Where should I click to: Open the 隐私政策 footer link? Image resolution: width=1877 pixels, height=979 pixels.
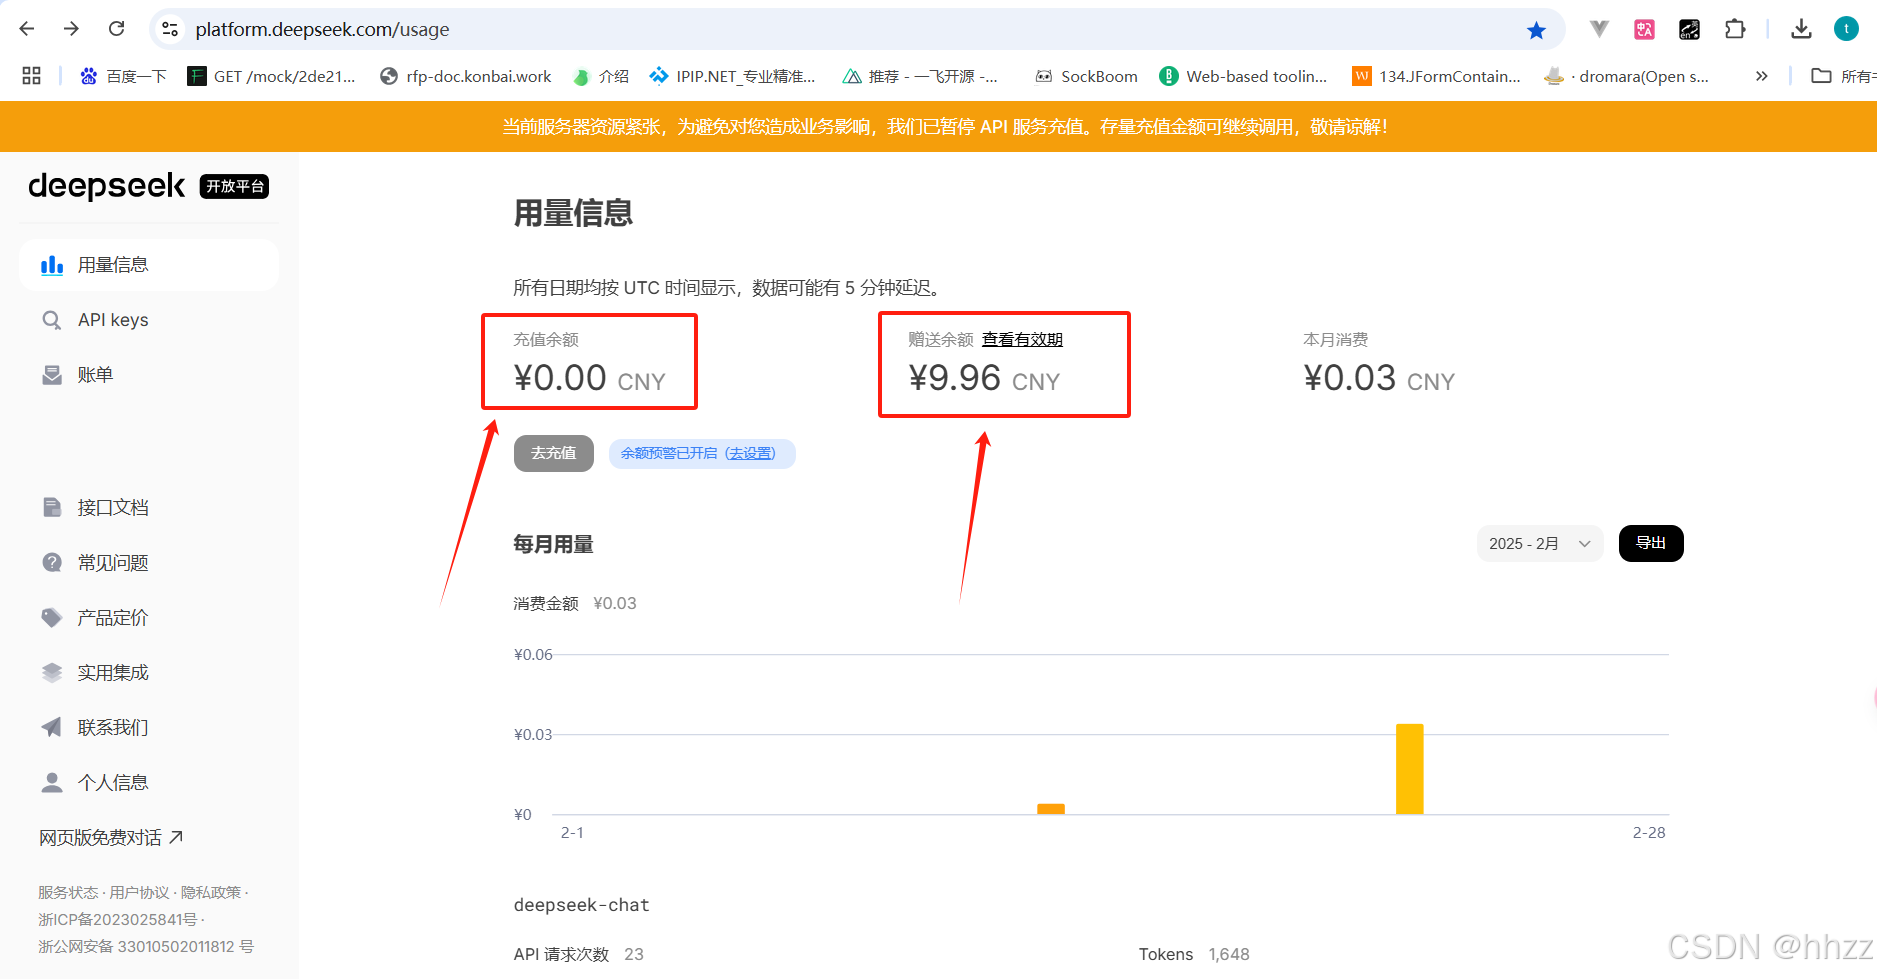[x=211, y=893]
